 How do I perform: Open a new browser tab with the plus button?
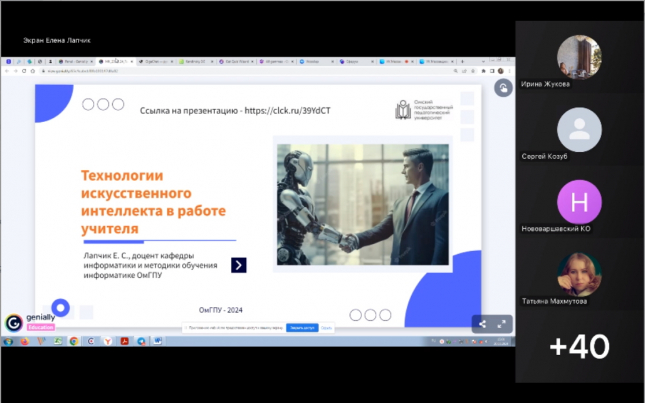point(462,62)
